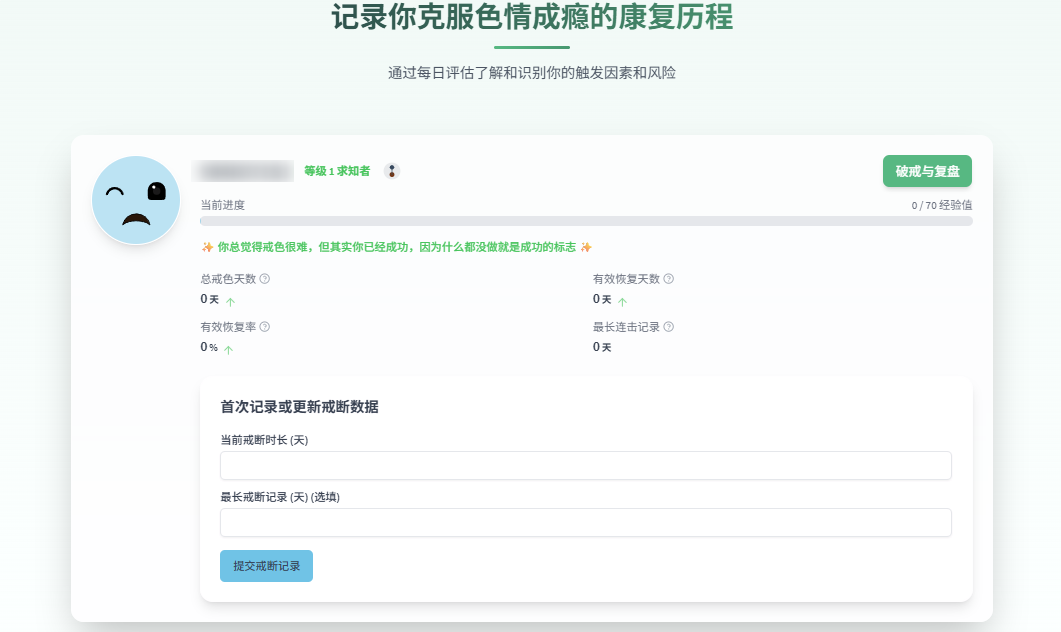The image size is (1061, 632).
Task: Click help icon next to 最长连击记录
Action: click(x=669, y=327)
